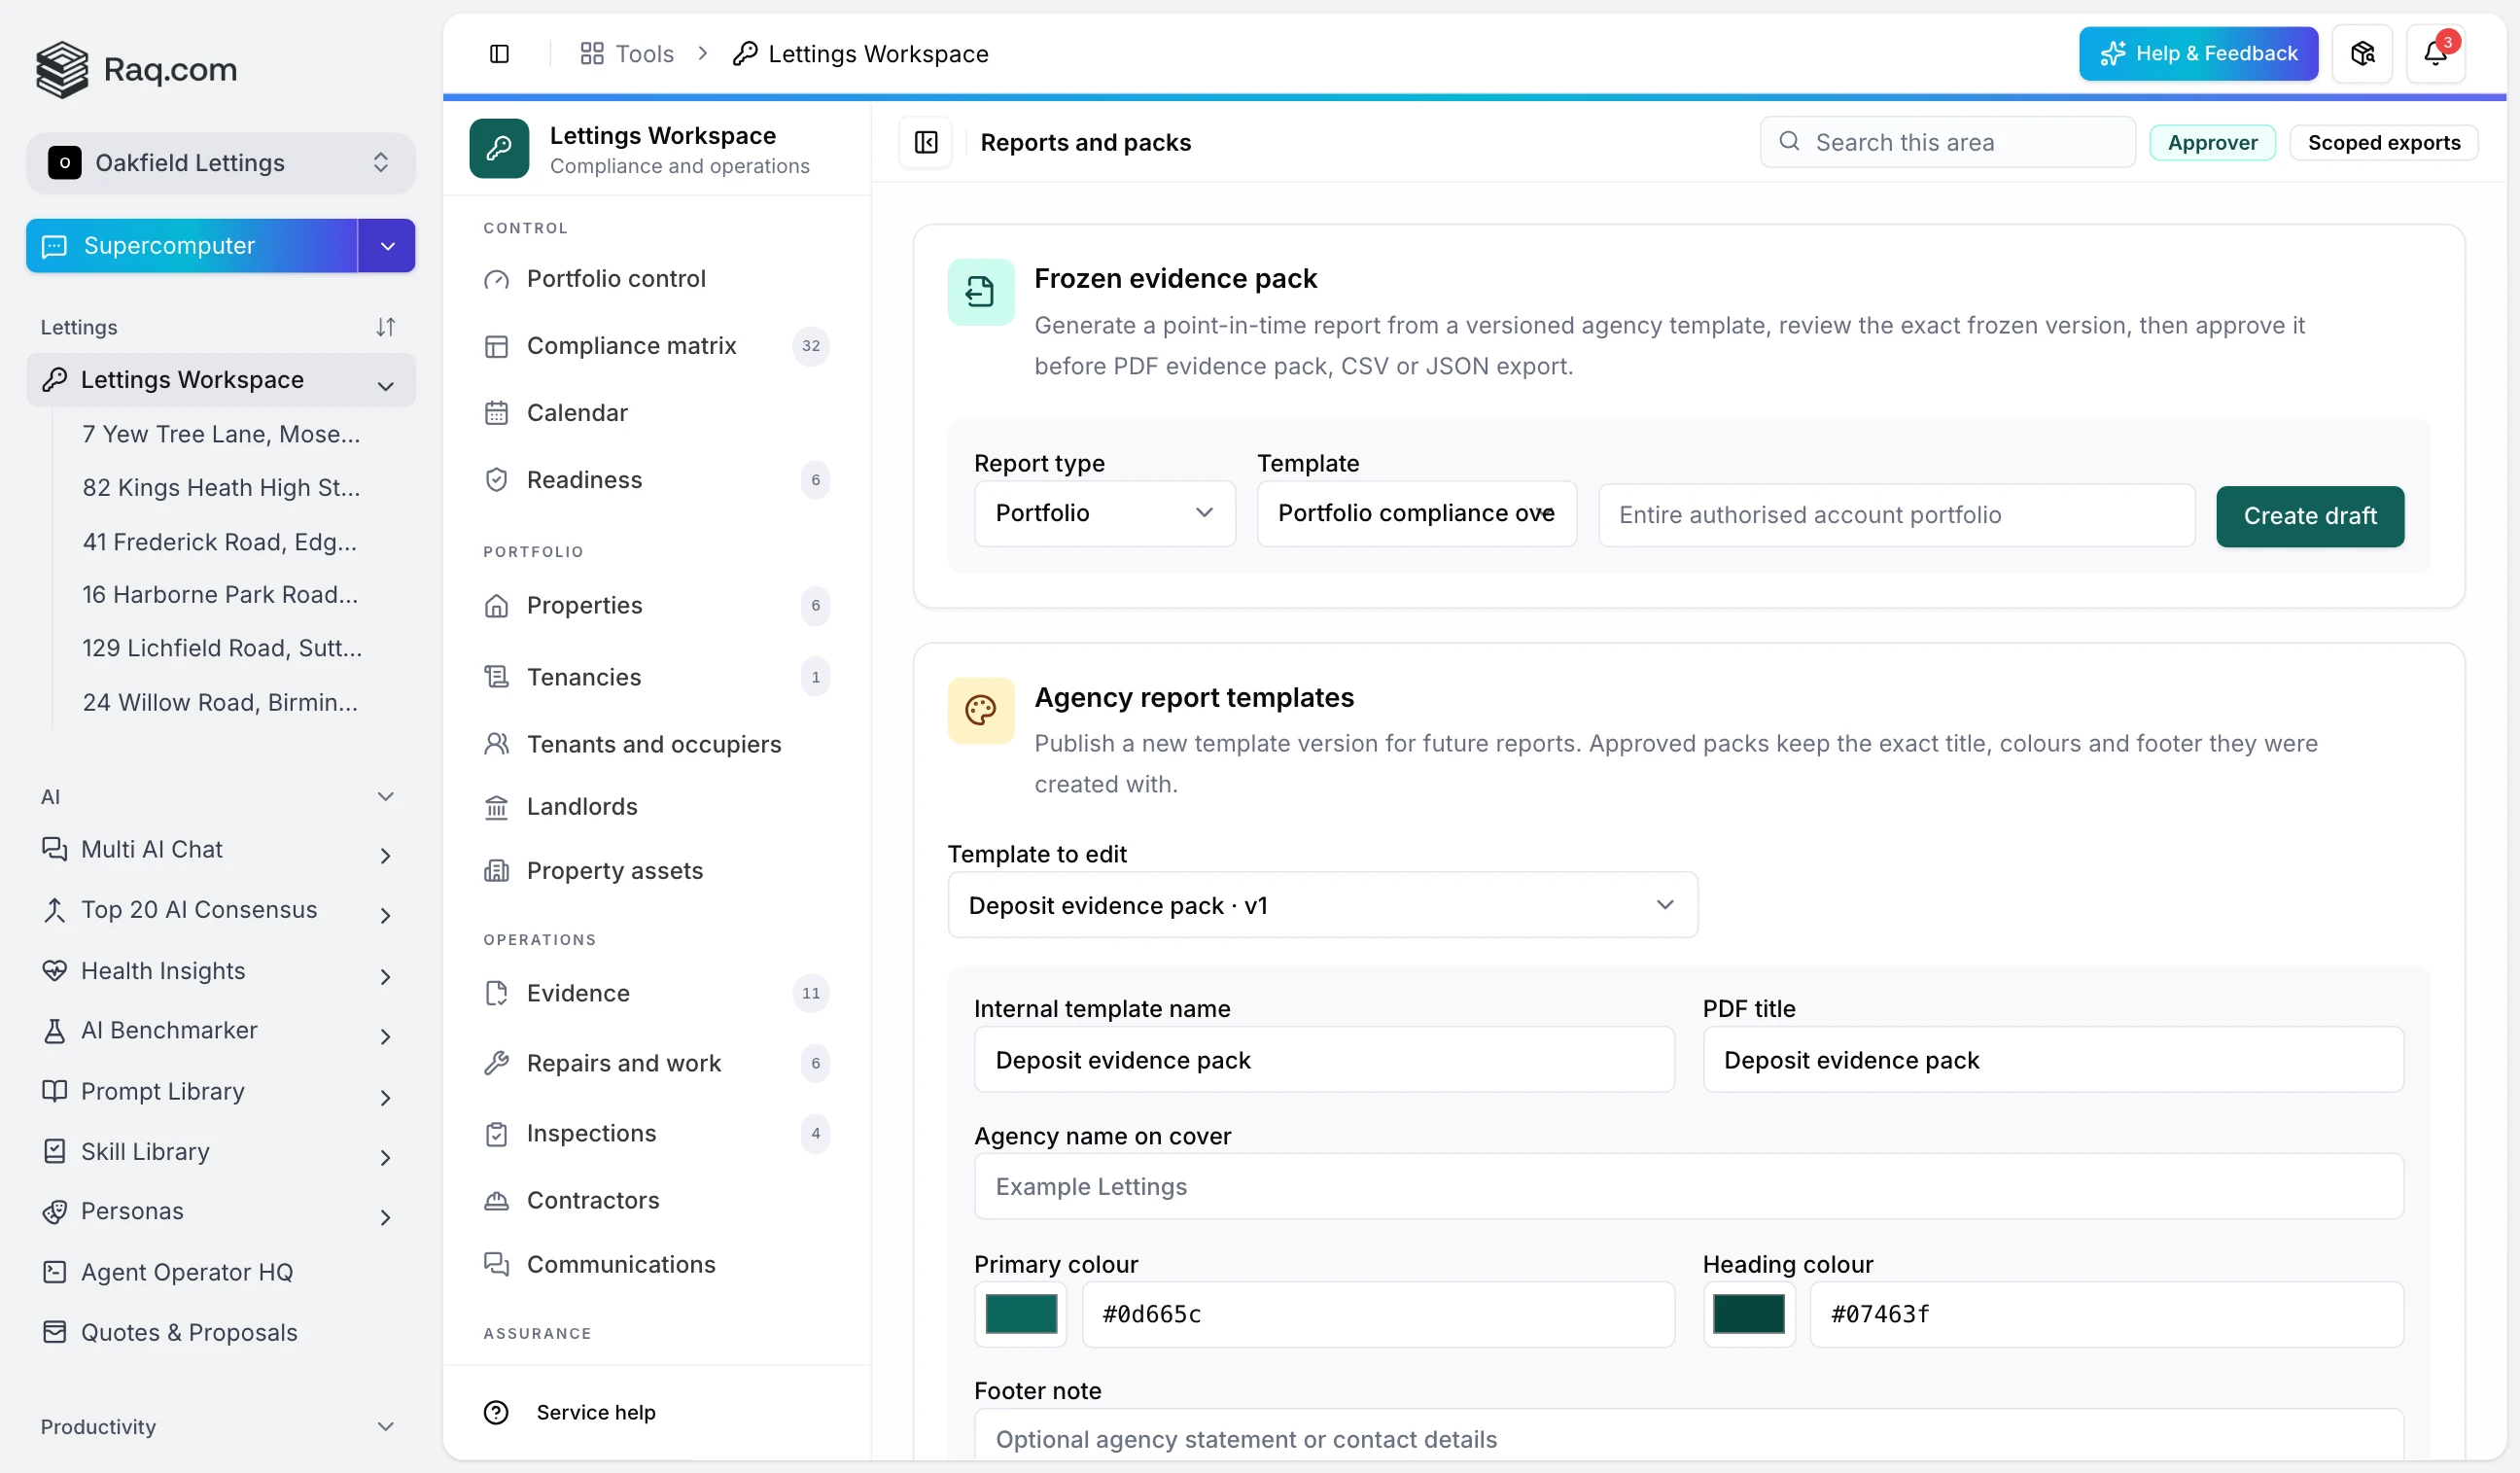Open Property assets

coord(656,871)
